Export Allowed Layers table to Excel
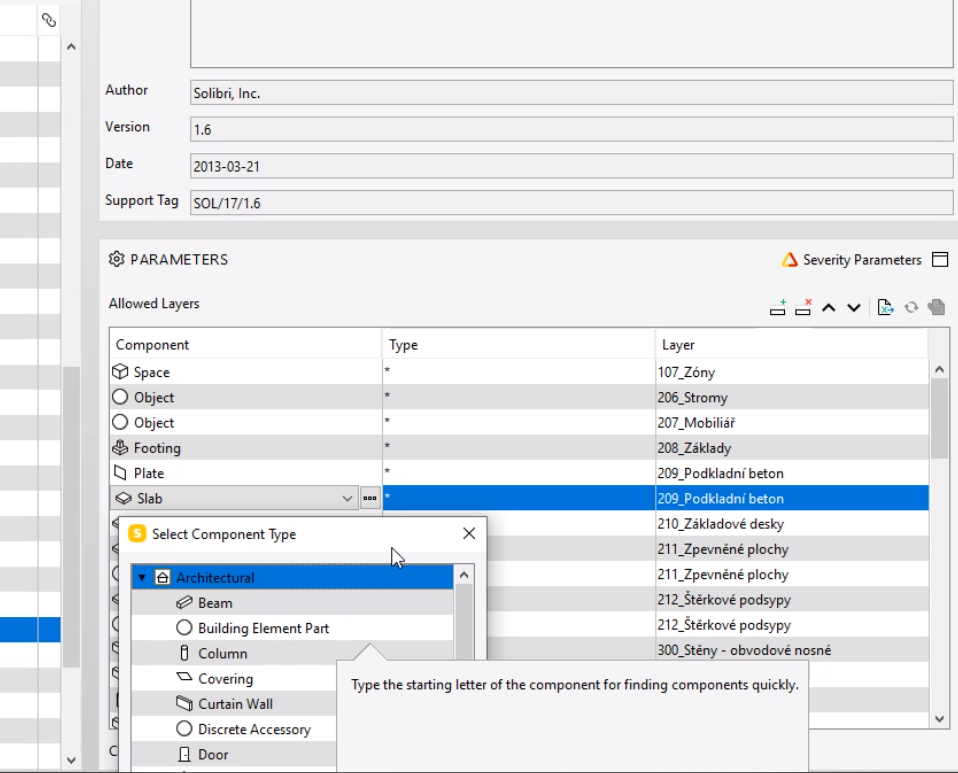The width and height of the screenshot is (958, 773). coord(885,307)
